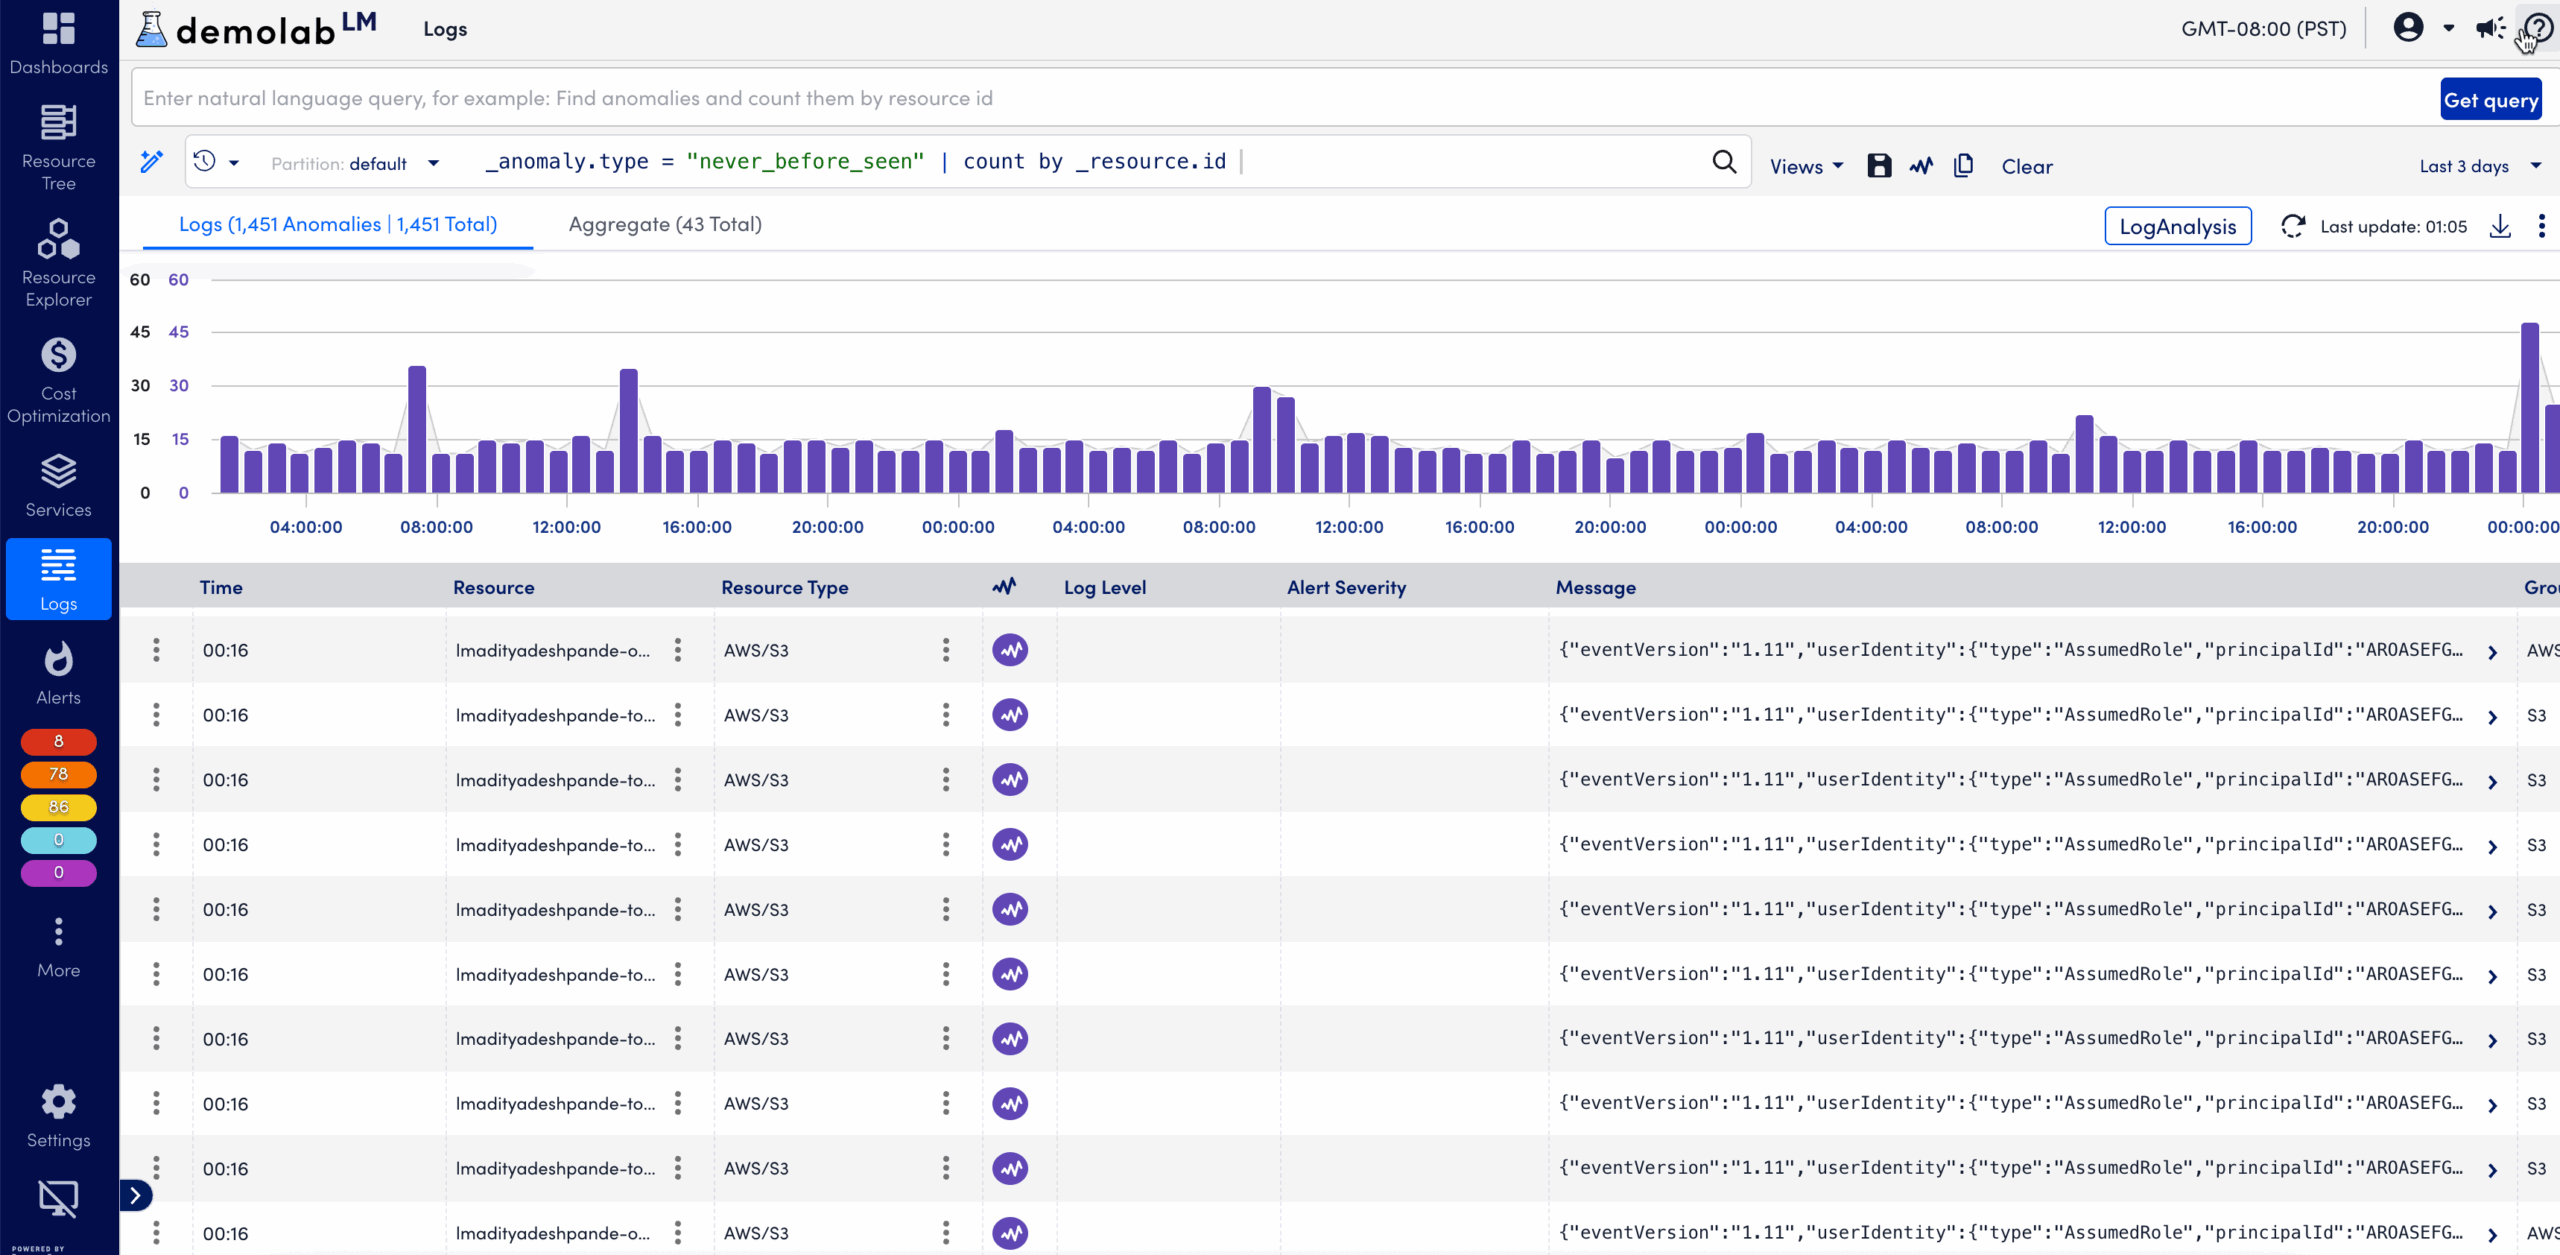This screenshot has width=2560, height=1255.
Task: Toggle the LogAnalysis view
Action: [x=2177, y=226]
